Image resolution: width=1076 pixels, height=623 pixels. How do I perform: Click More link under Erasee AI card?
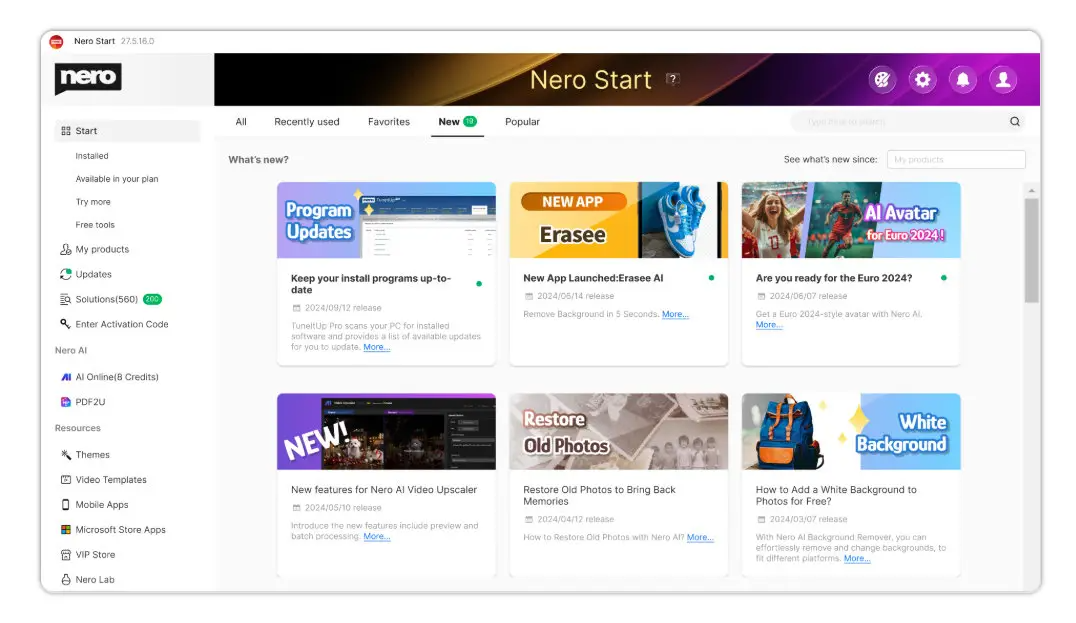pyautogui.click(x=675, y=314)
